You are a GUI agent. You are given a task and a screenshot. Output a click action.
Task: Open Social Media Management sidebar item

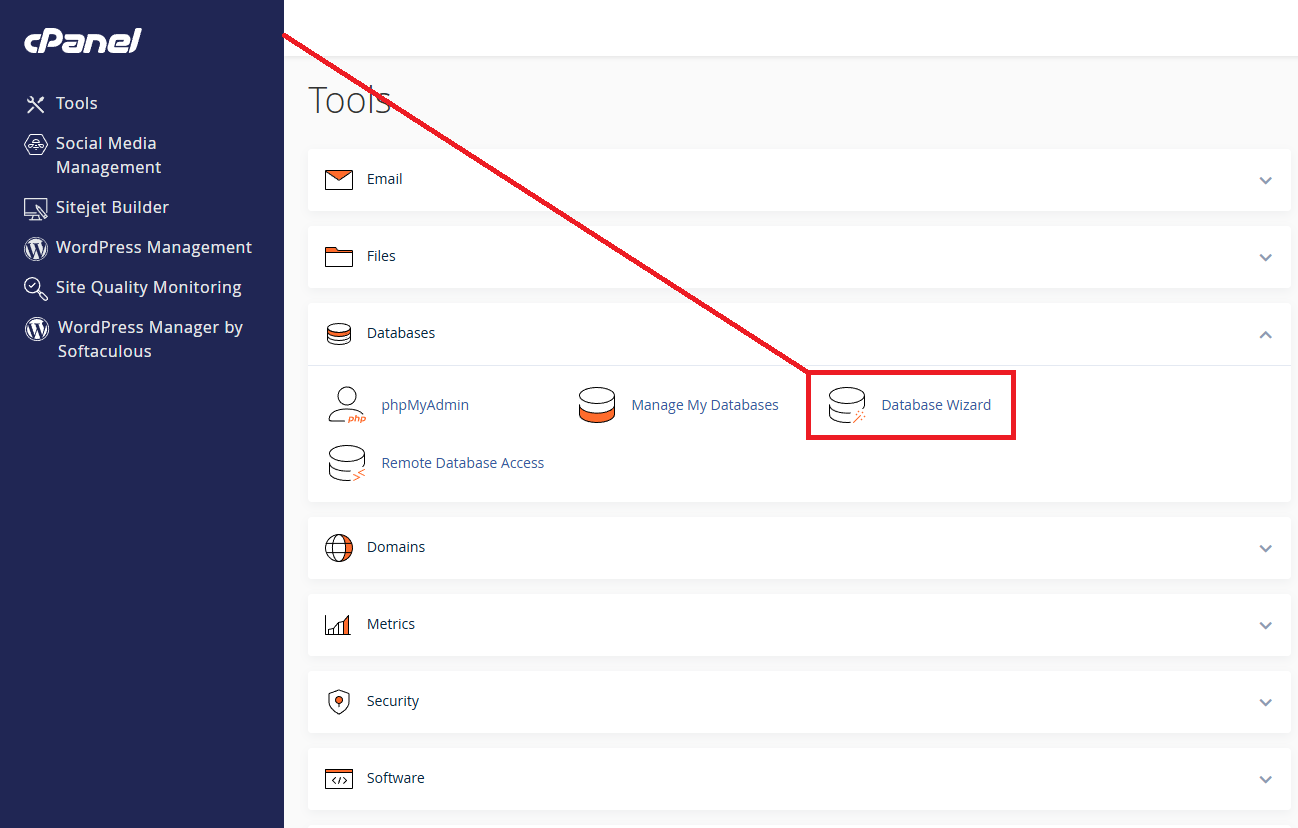(x=108, y=156)
